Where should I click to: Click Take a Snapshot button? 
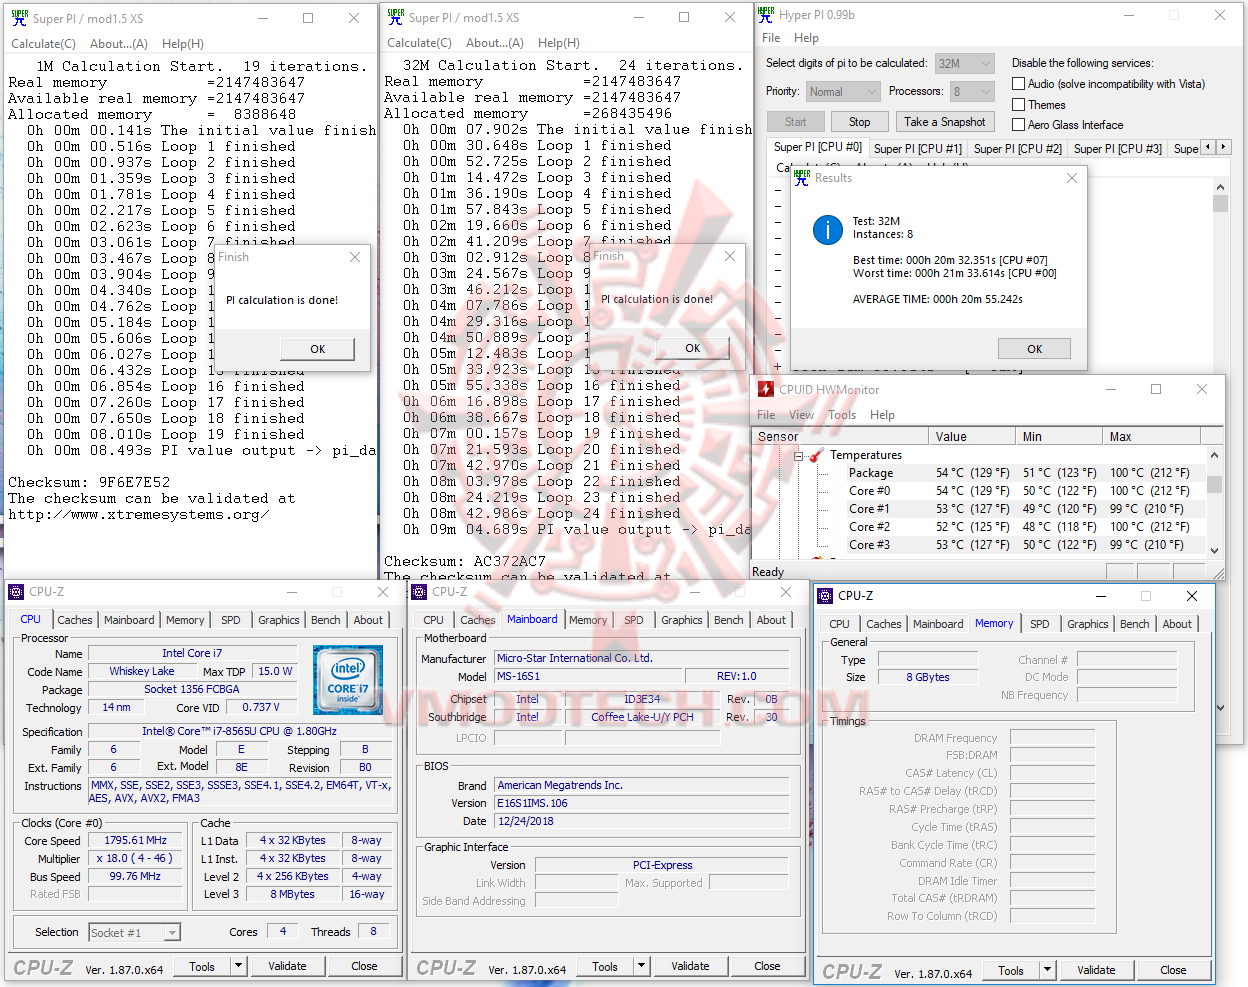[944, 122]
